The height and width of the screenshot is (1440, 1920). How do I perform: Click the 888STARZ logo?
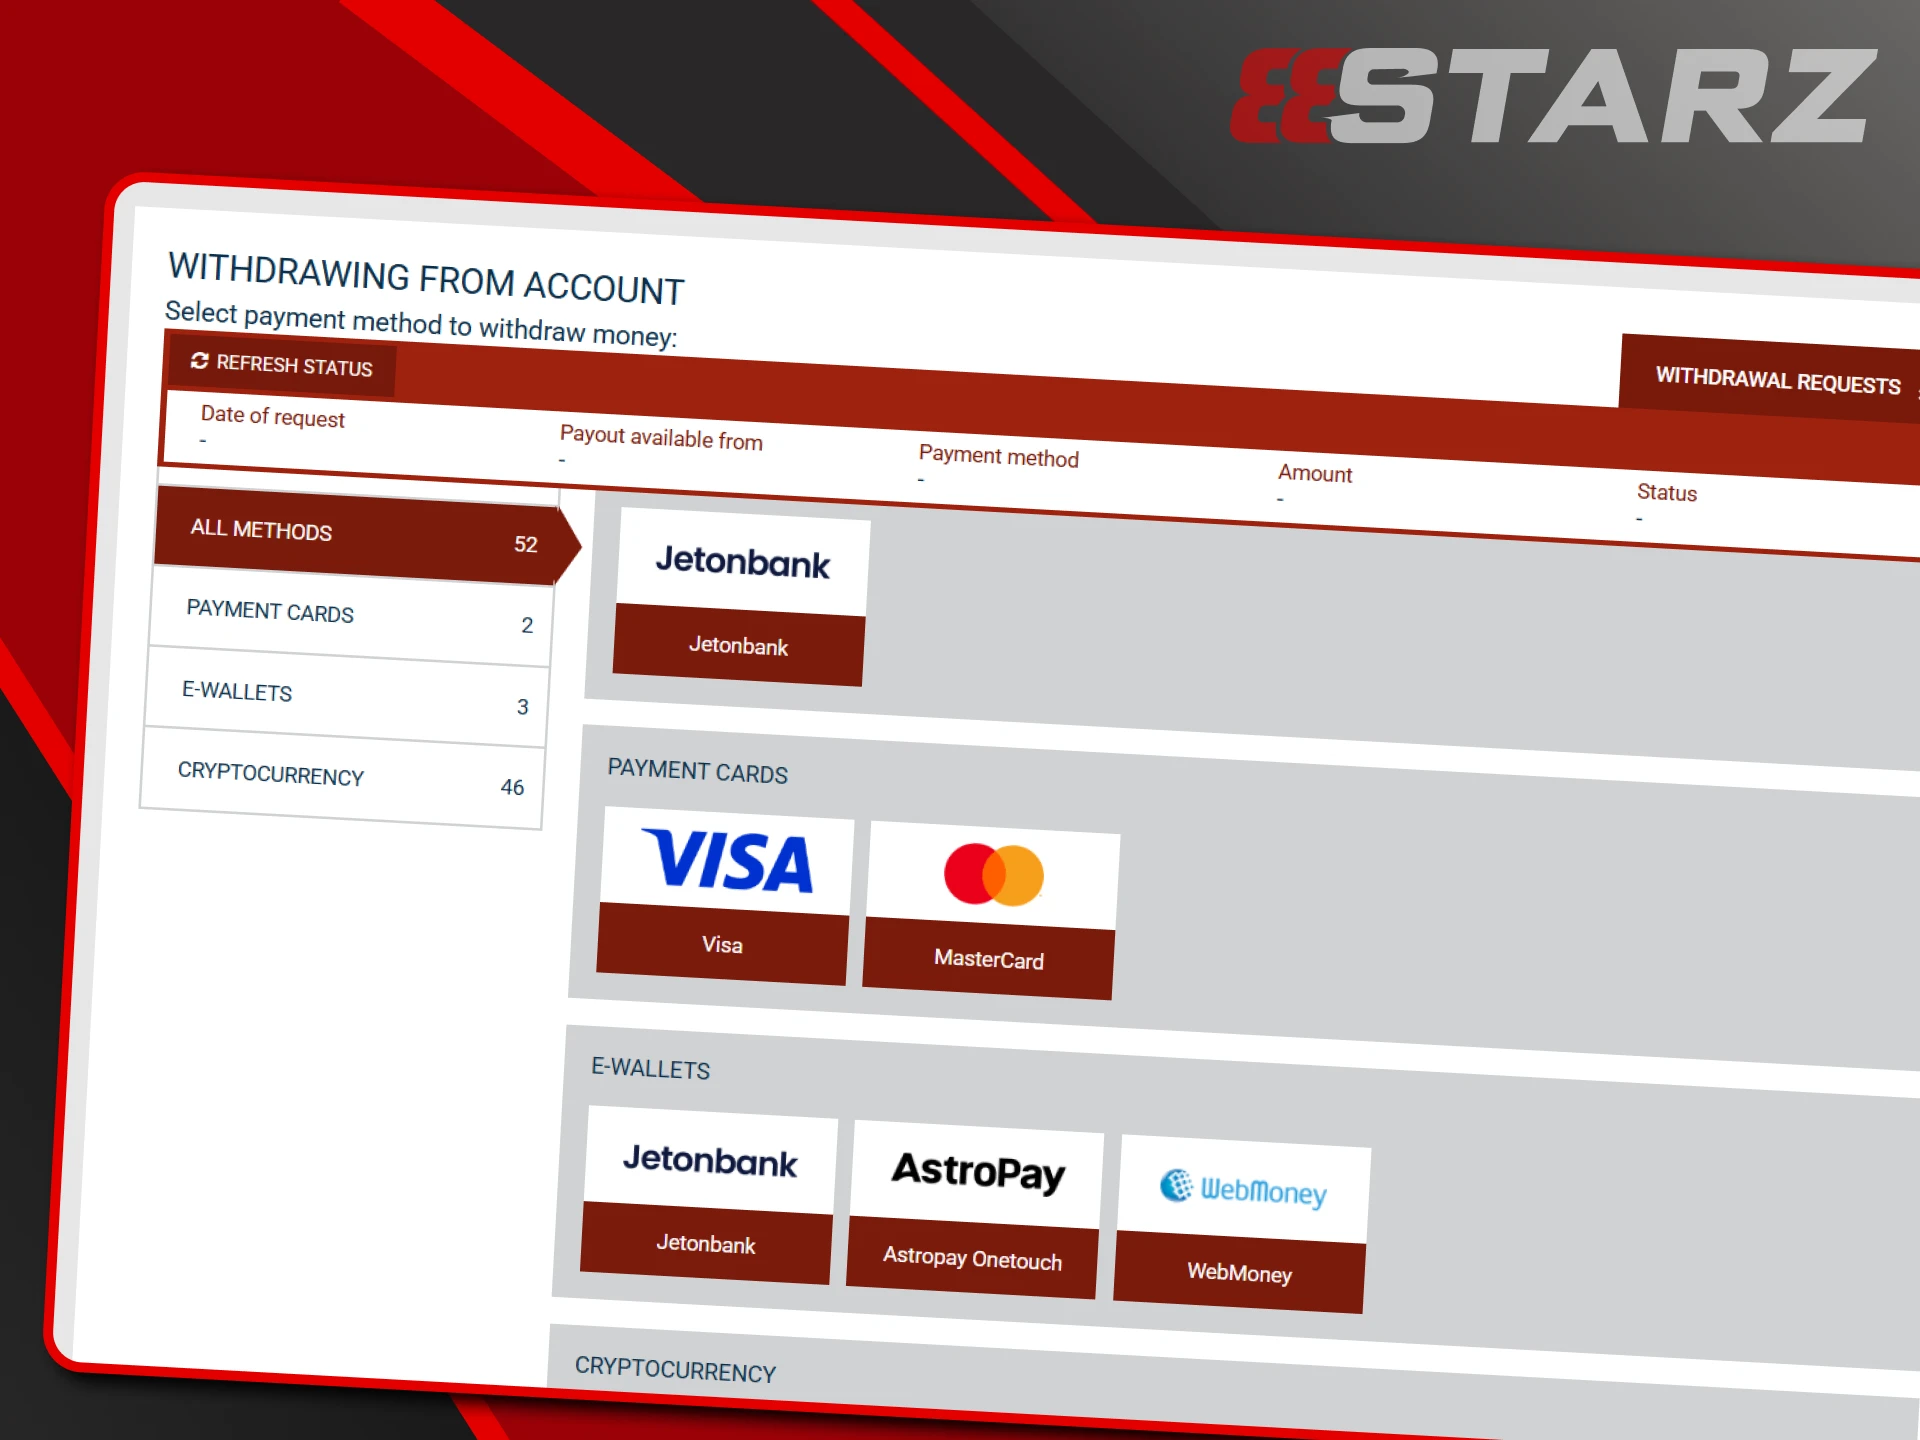point(1553,97)
